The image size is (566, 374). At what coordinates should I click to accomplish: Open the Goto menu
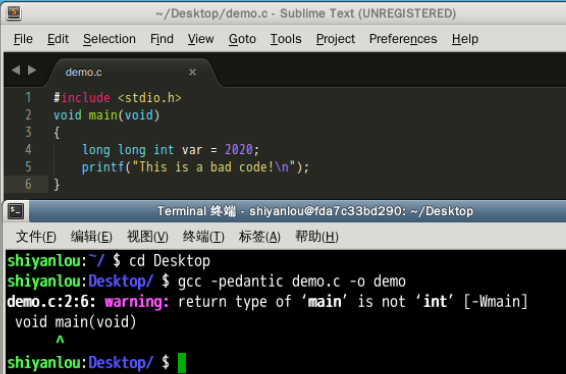click(x=242, y=39)
